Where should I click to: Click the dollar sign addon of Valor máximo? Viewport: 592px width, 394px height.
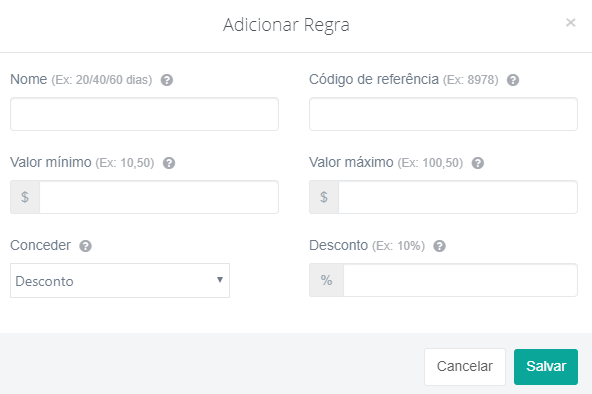click(324, 197)
